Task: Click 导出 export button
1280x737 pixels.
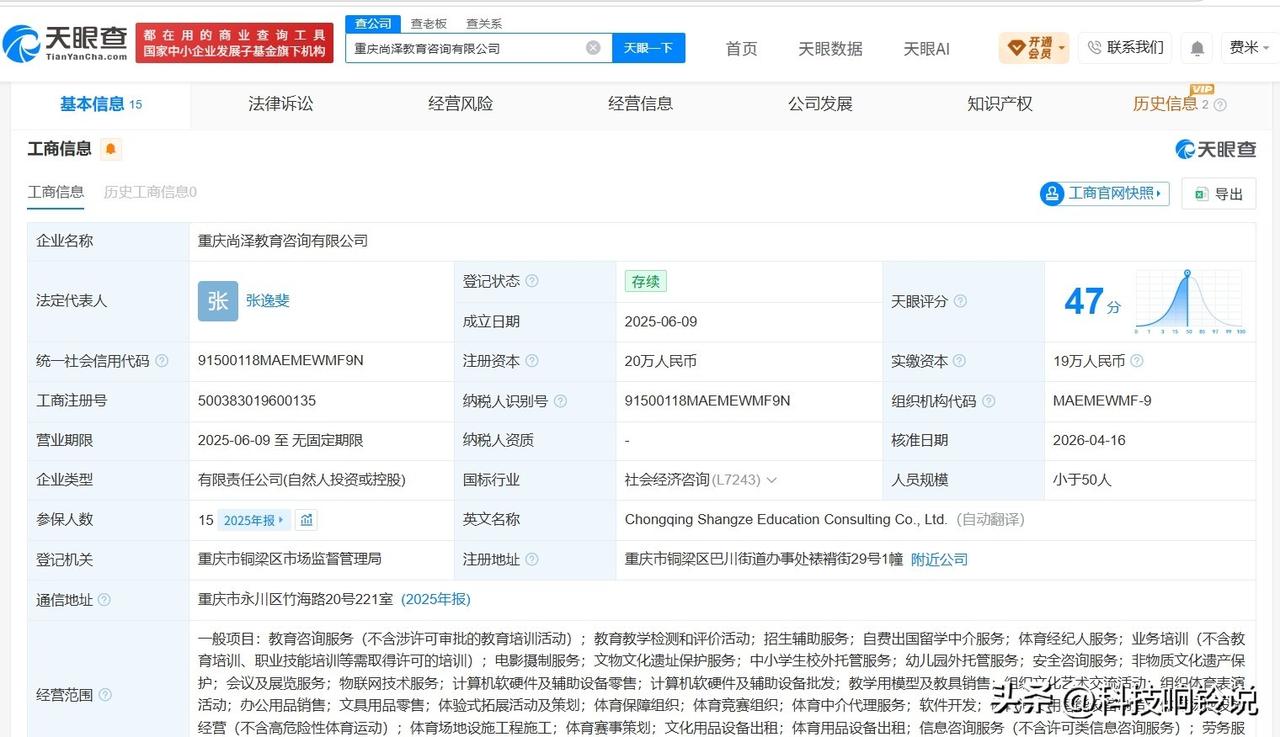Action: point(1218,194)
